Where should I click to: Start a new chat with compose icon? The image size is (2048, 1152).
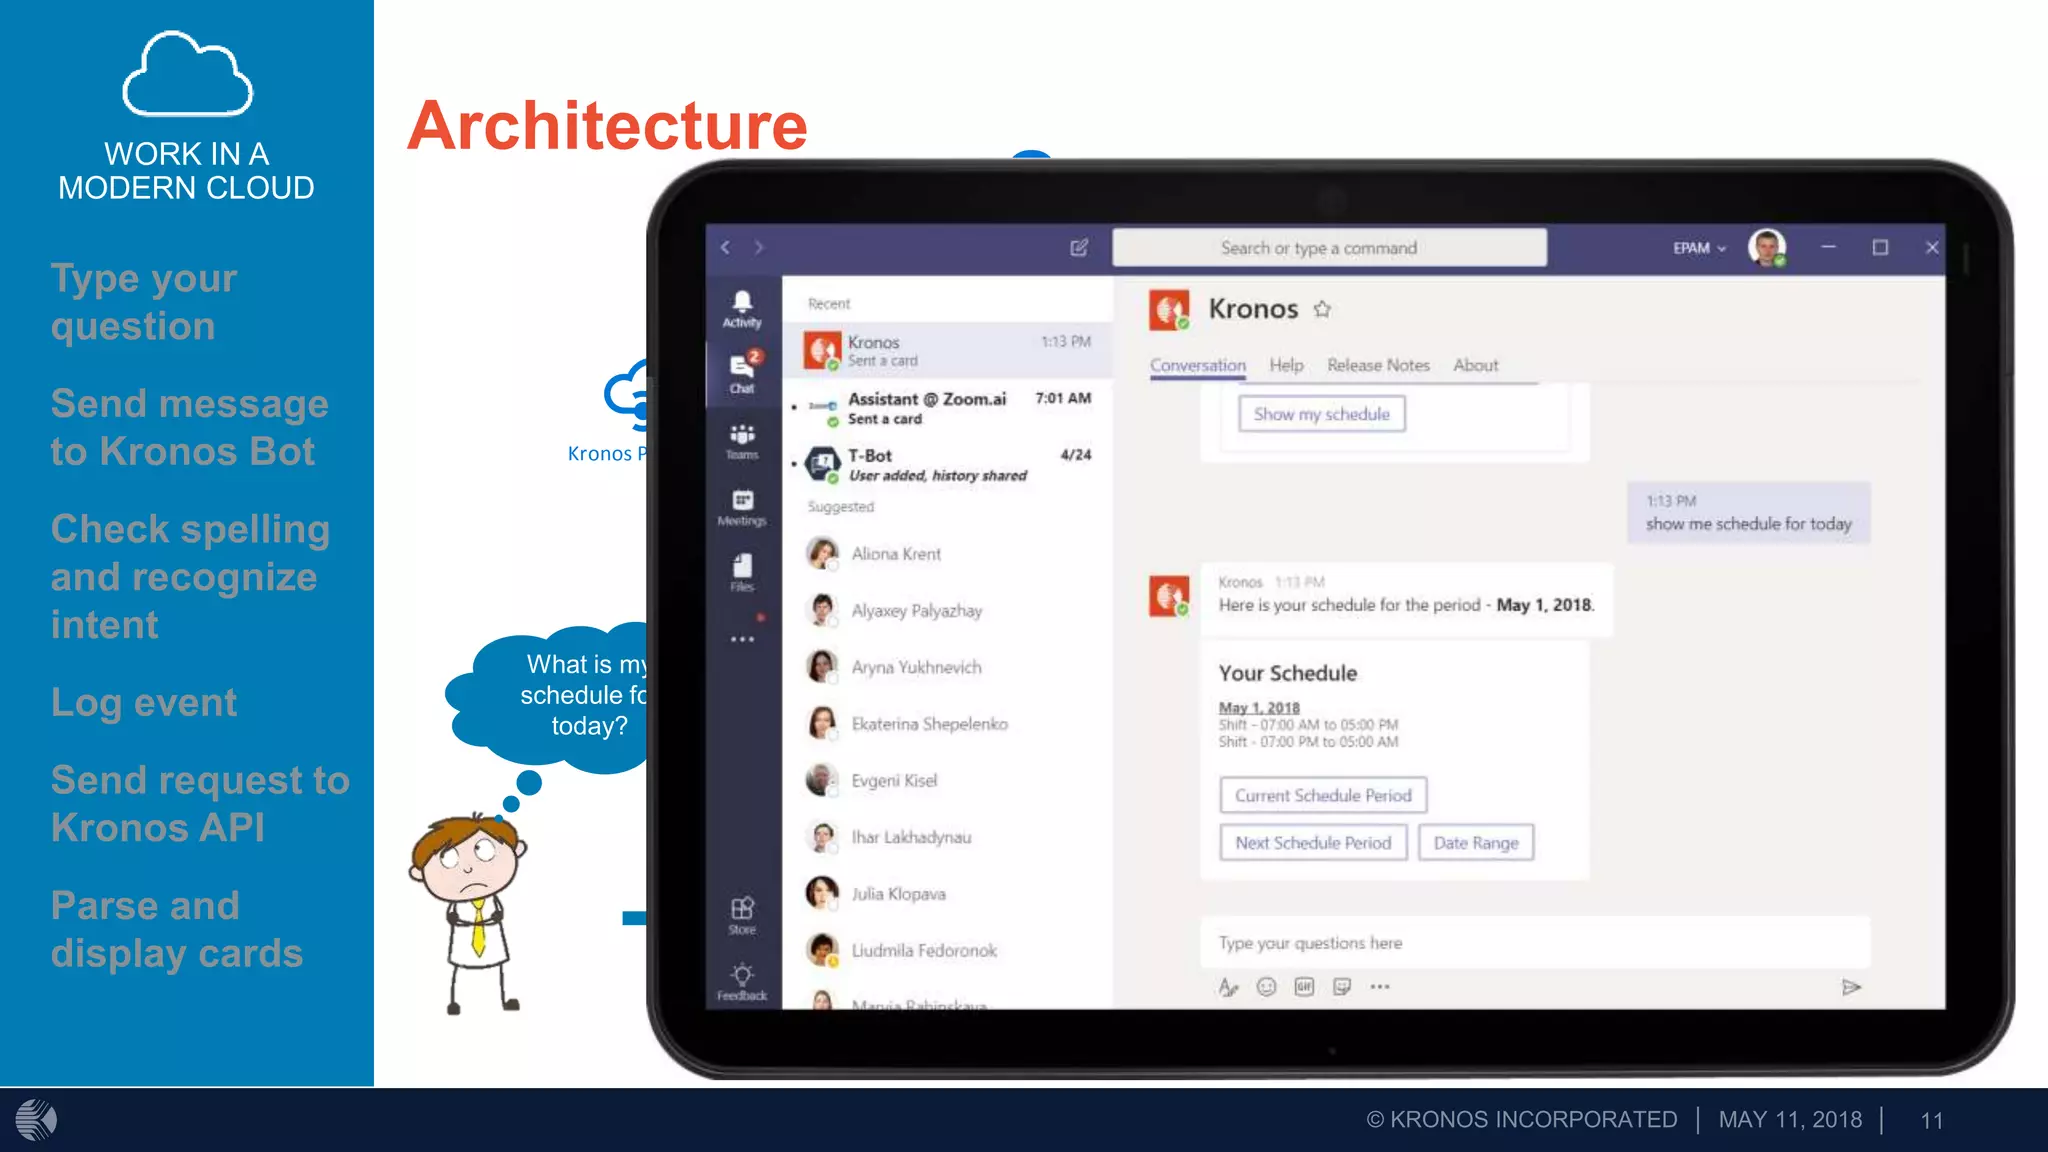point(1079,247)
